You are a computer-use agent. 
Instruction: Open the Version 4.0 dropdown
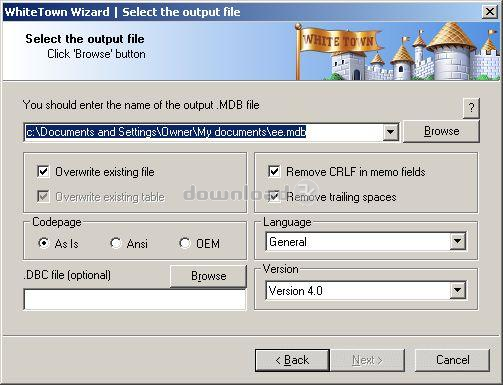pos(458,290)
